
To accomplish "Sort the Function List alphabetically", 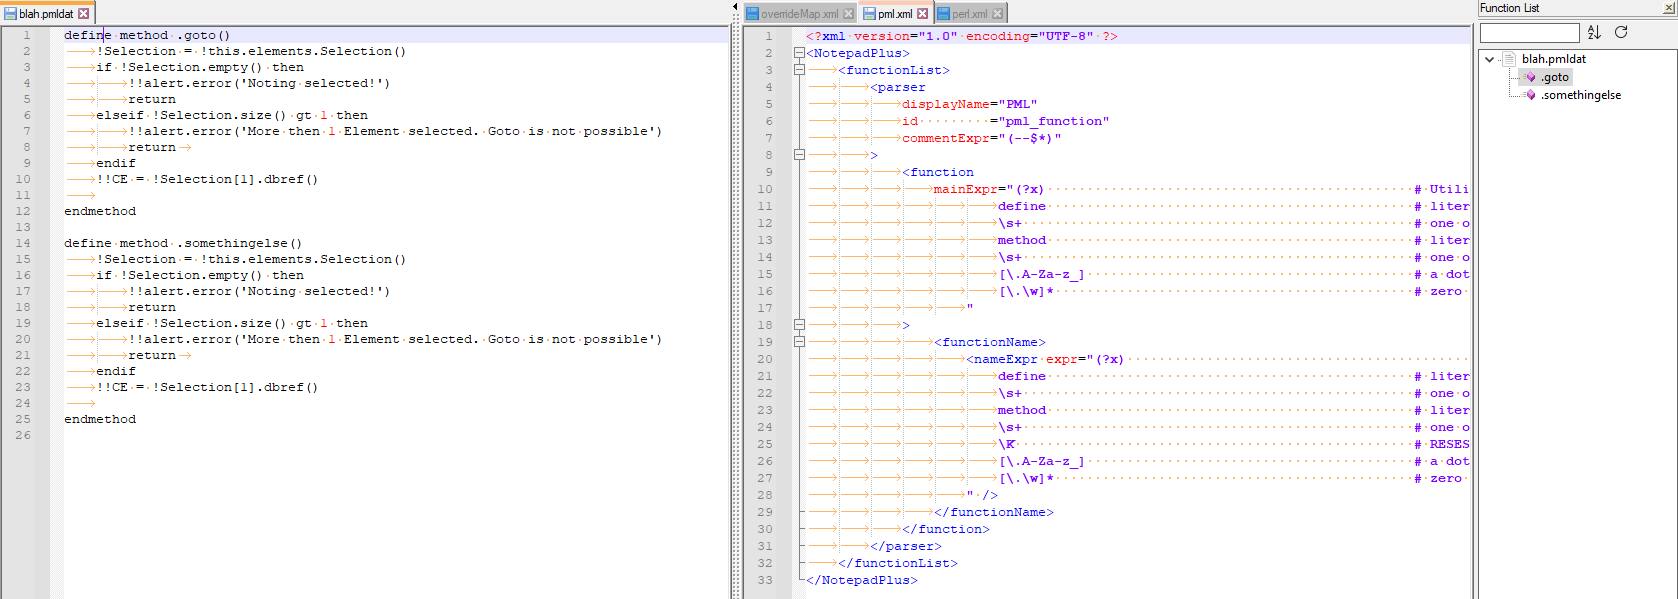I will (1594, 32).
